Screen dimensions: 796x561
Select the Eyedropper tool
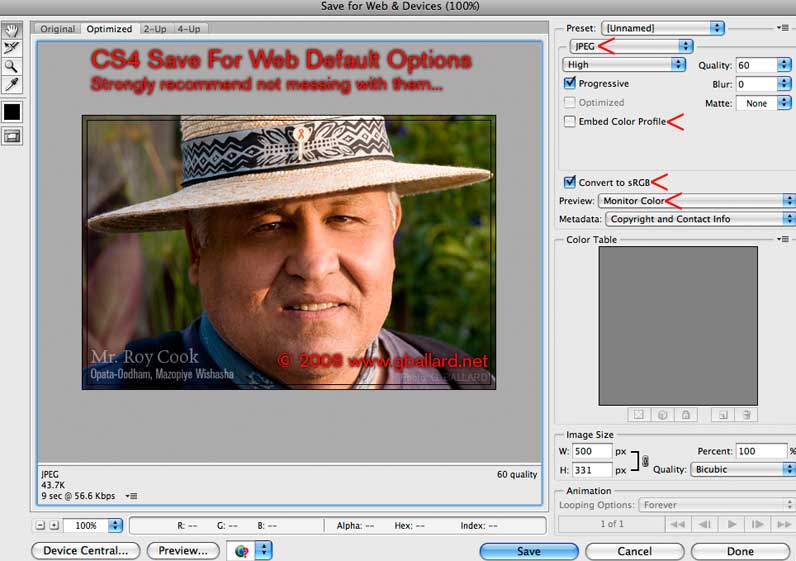12,84
